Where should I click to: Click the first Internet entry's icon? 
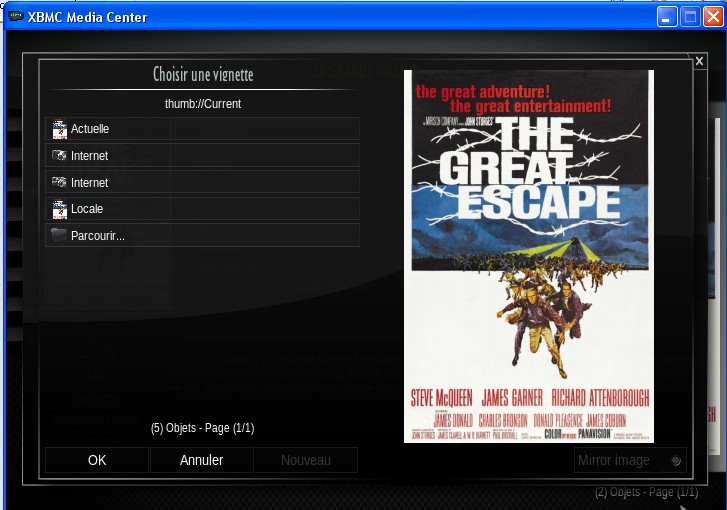pos(59,156)
